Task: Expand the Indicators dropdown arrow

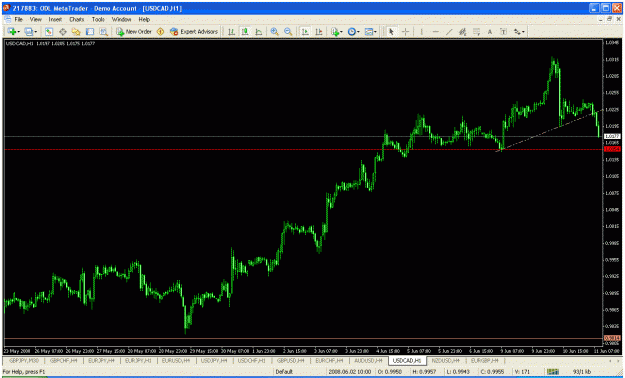Action: pyautogui.click(x=341, y=32)
